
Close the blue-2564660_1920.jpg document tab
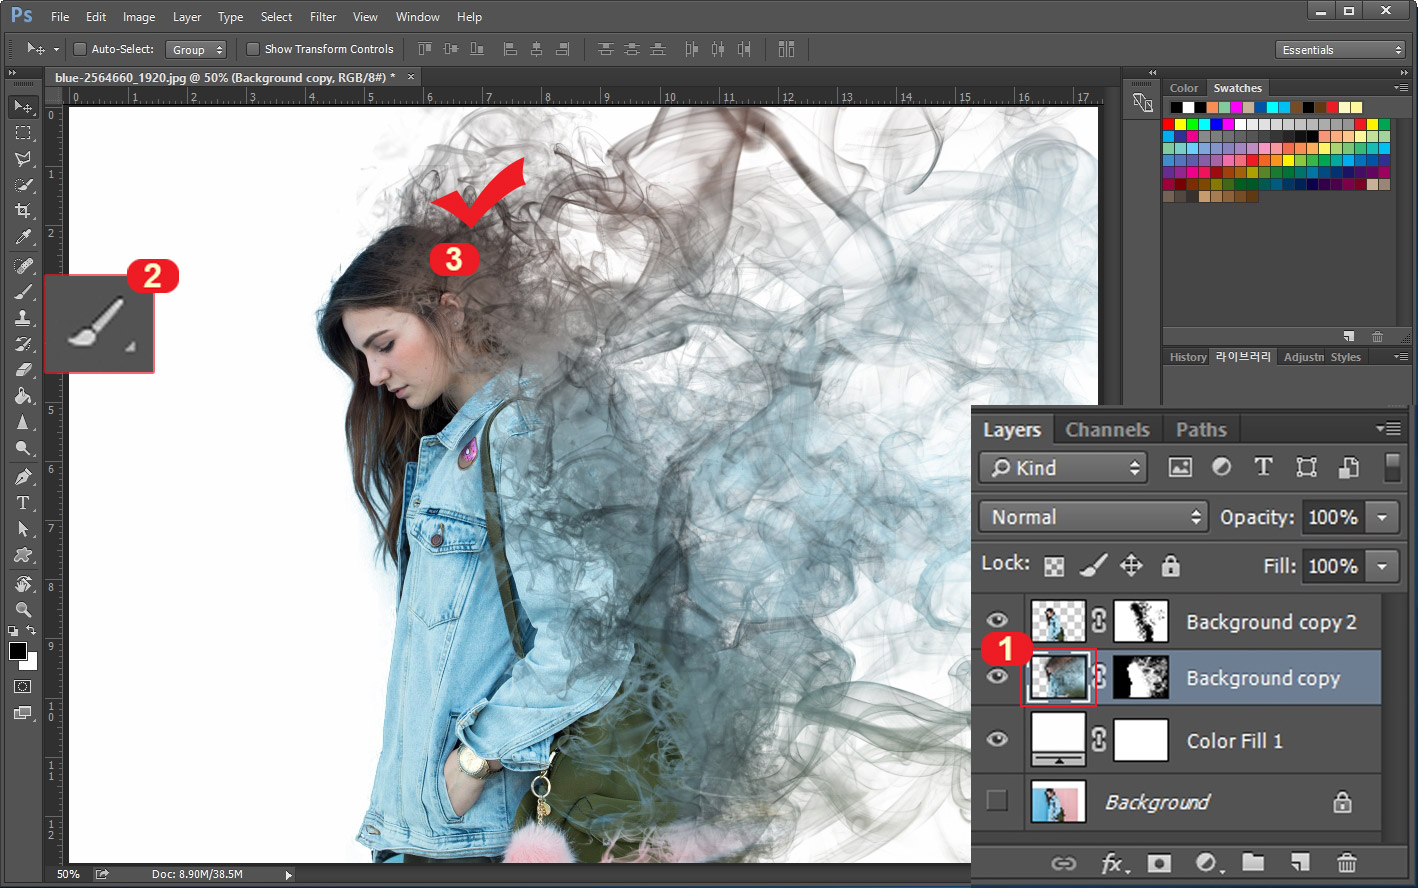click(x=411, y=77)
